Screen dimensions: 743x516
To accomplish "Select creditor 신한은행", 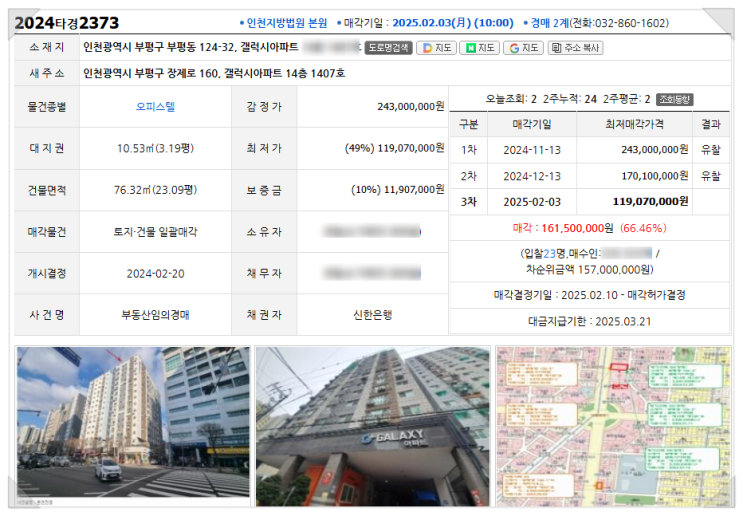I will tap(372, 315).
